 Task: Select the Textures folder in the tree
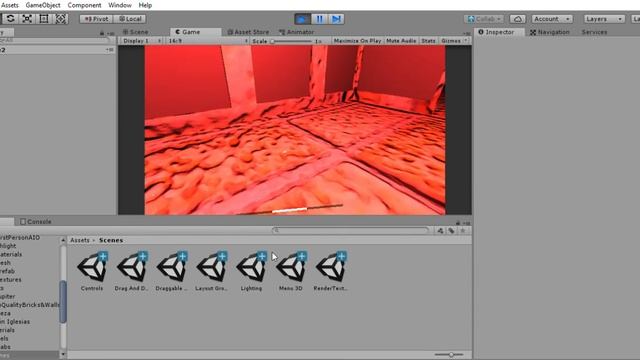coord(11,280)
